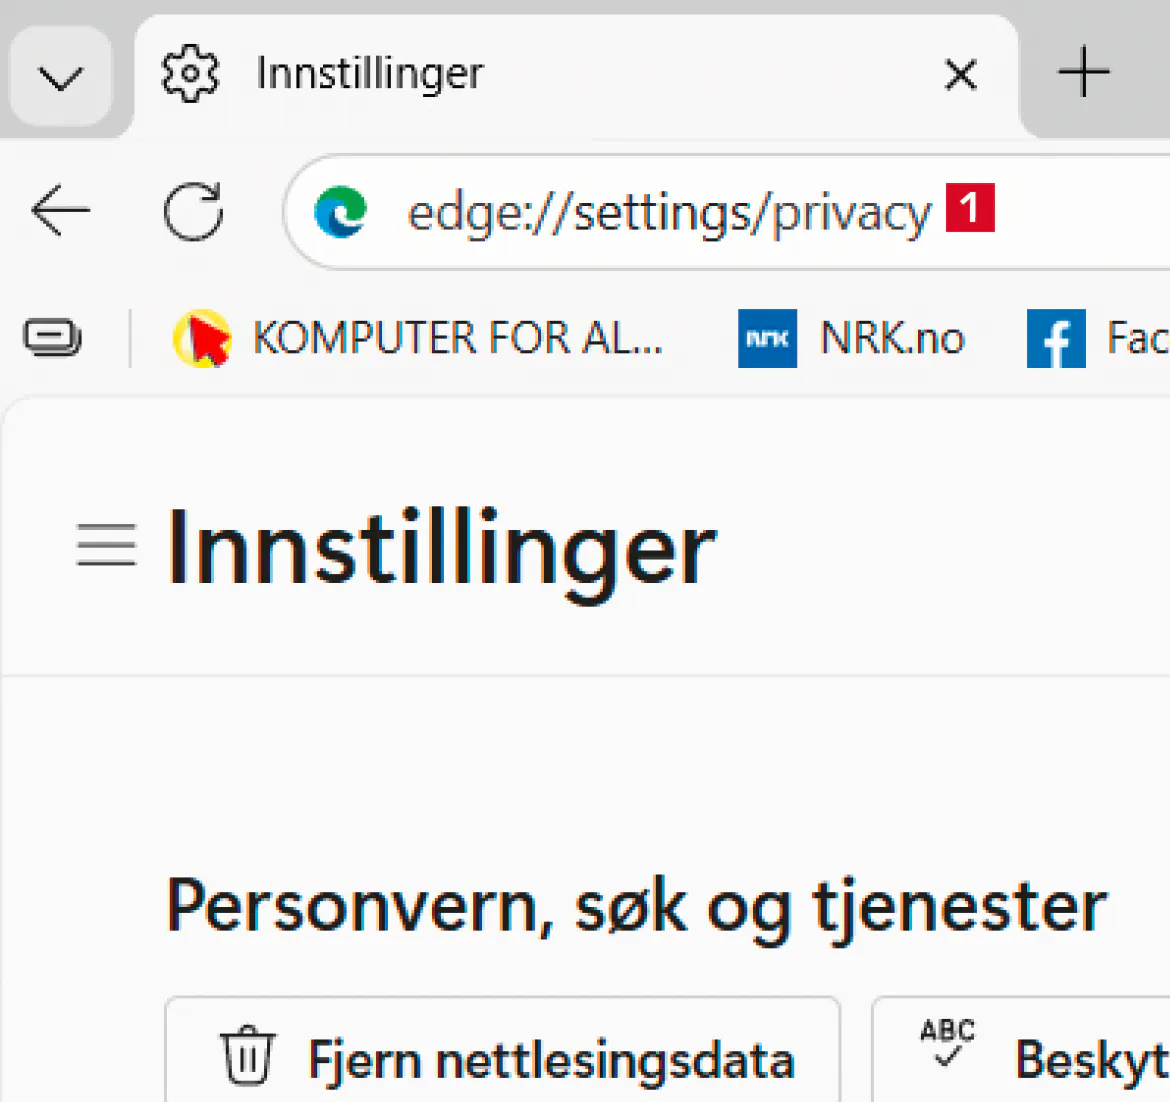This screenshot has width=1170, height=1102.
Task: Expand the settings hamburger menu
Action: (106, 546)
